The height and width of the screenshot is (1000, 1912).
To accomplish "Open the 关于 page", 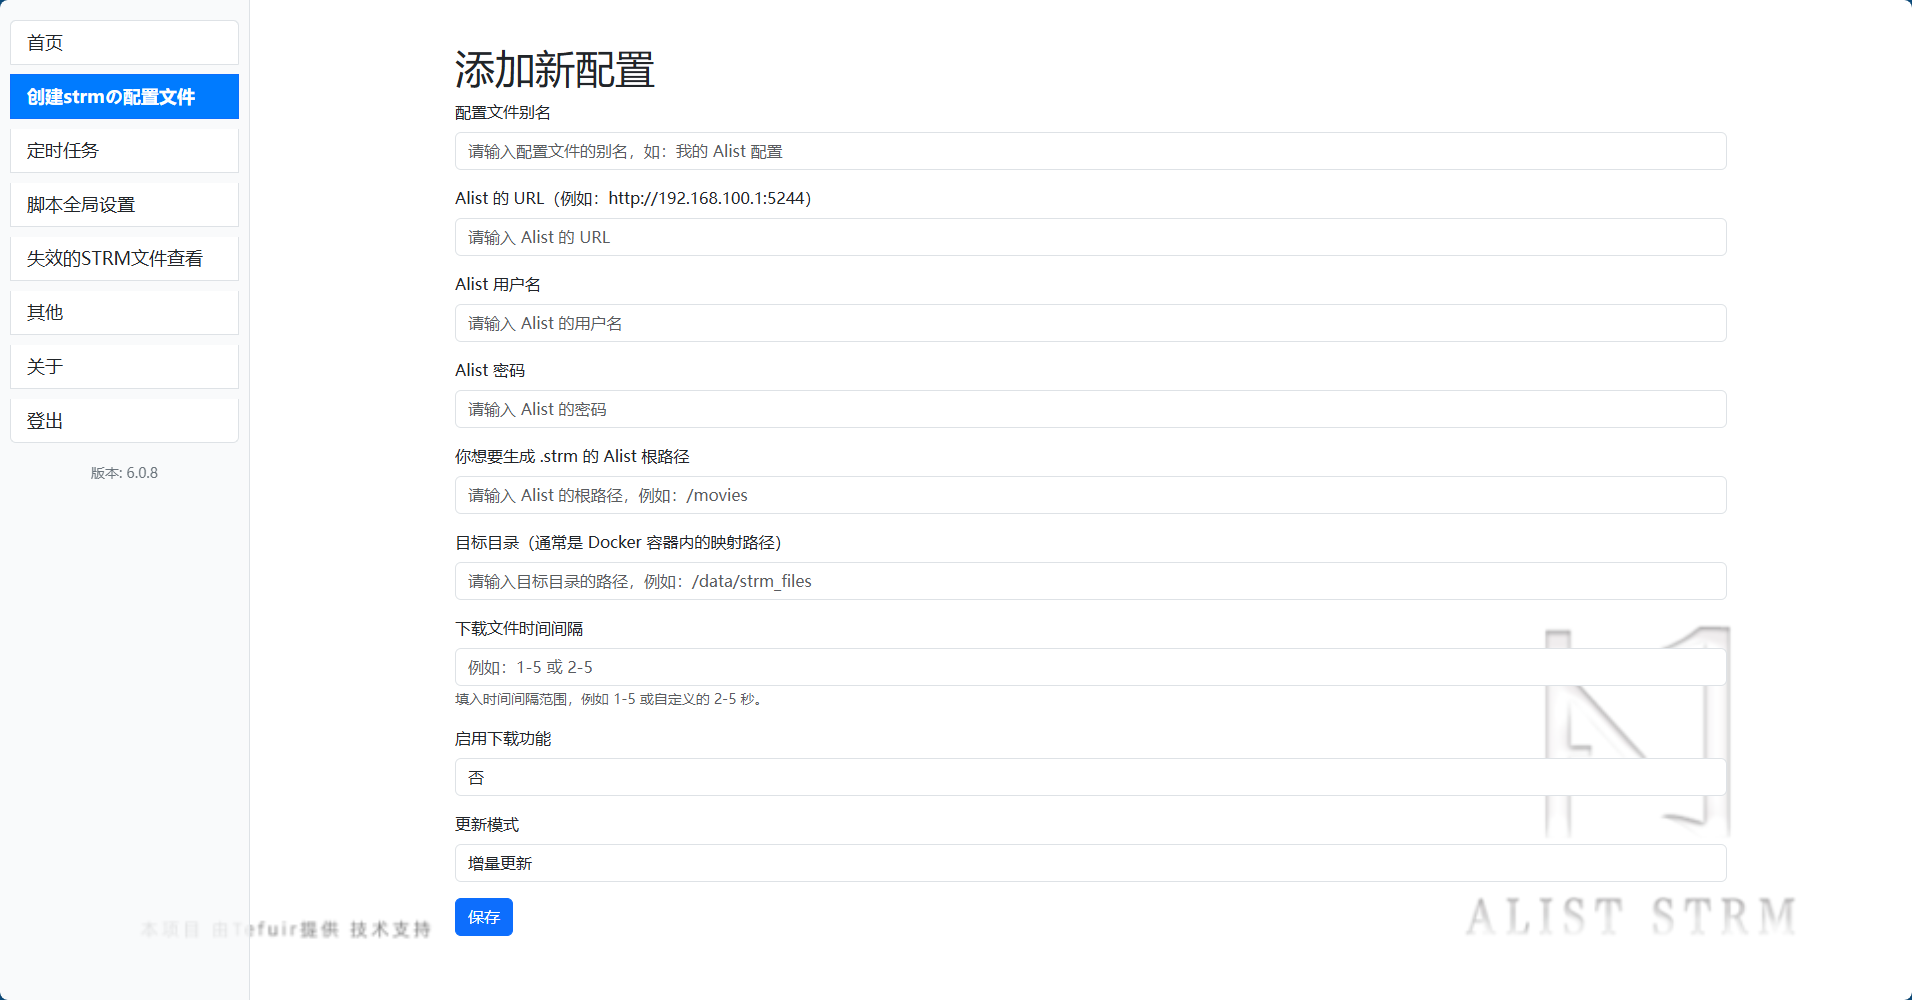I will (x=124, y=367).
